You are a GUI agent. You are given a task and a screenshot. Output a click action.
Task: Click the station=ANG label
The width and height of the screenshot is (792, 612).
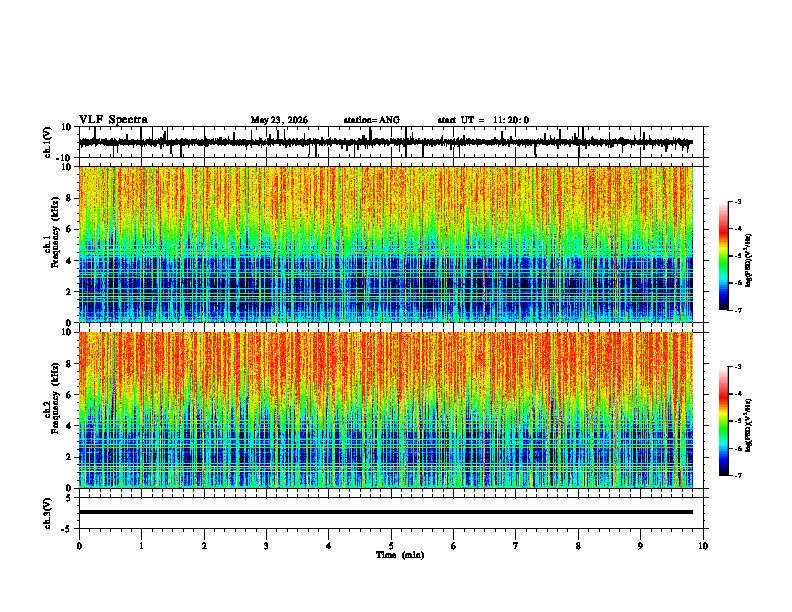click(x=371, y=120)
